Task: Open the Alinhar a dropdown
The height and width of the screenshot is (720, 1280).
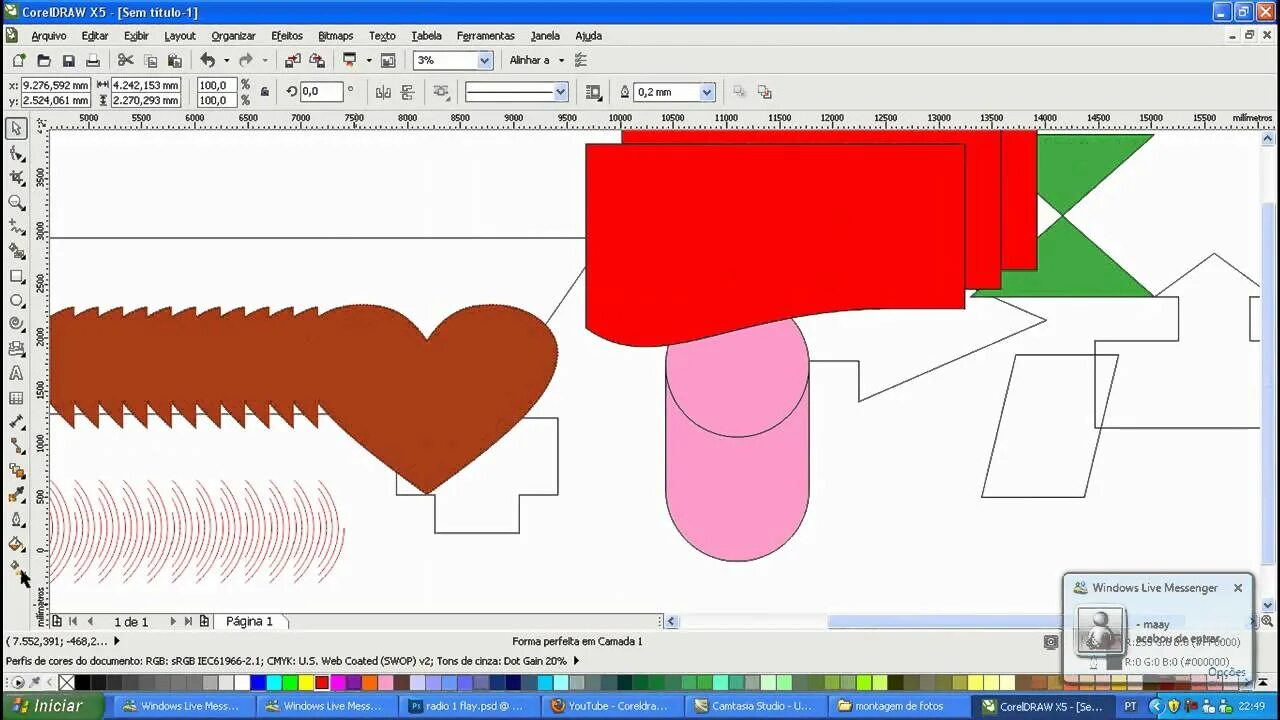Action: [561, 61]
